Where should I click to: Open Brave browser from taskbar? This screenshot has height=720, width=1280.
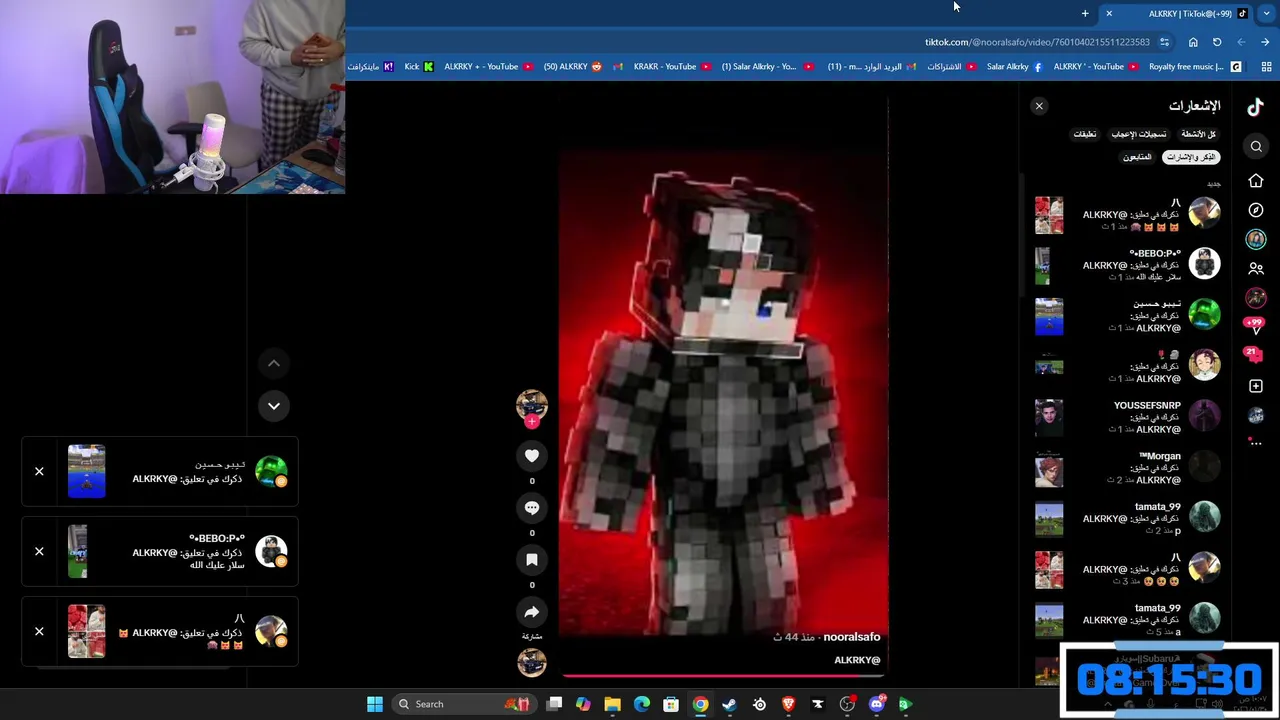(x=788, y=704)
